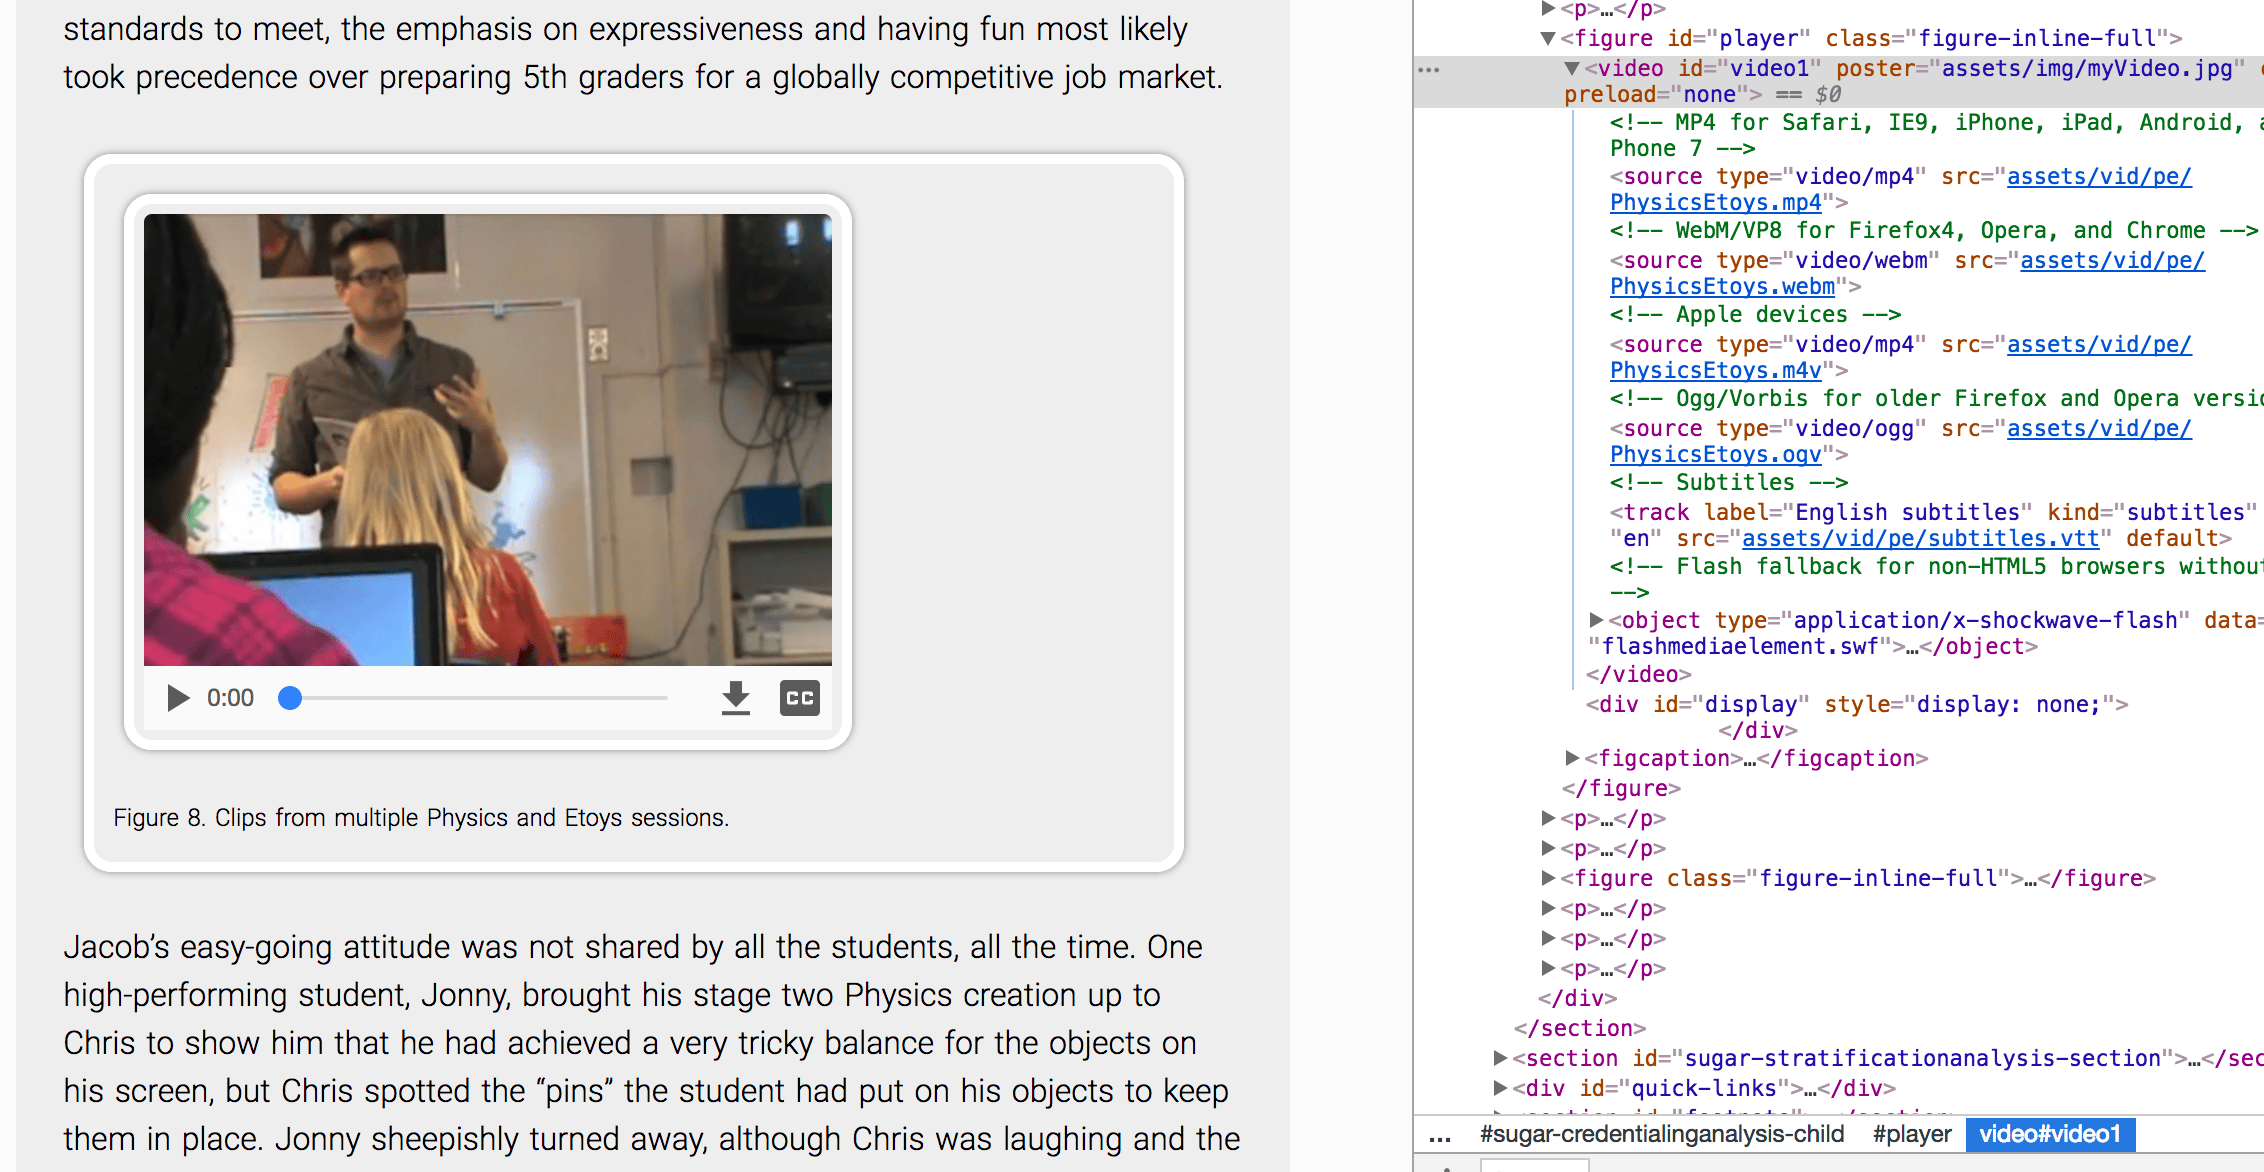Click the 0:00 video time display
The image size is (2264, 1172).
tap(230, 698)
